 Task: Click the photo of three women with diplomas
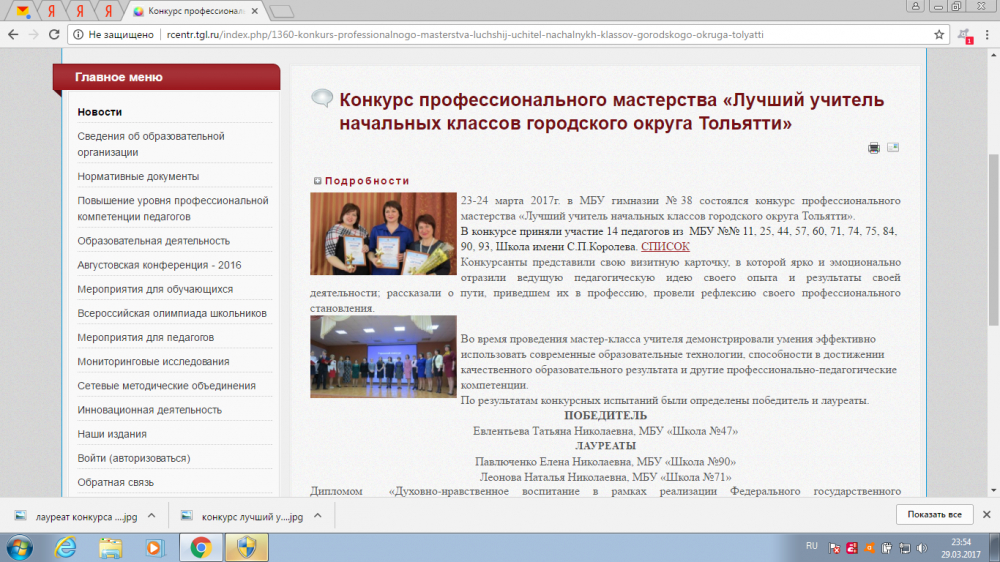click(383, 234)
